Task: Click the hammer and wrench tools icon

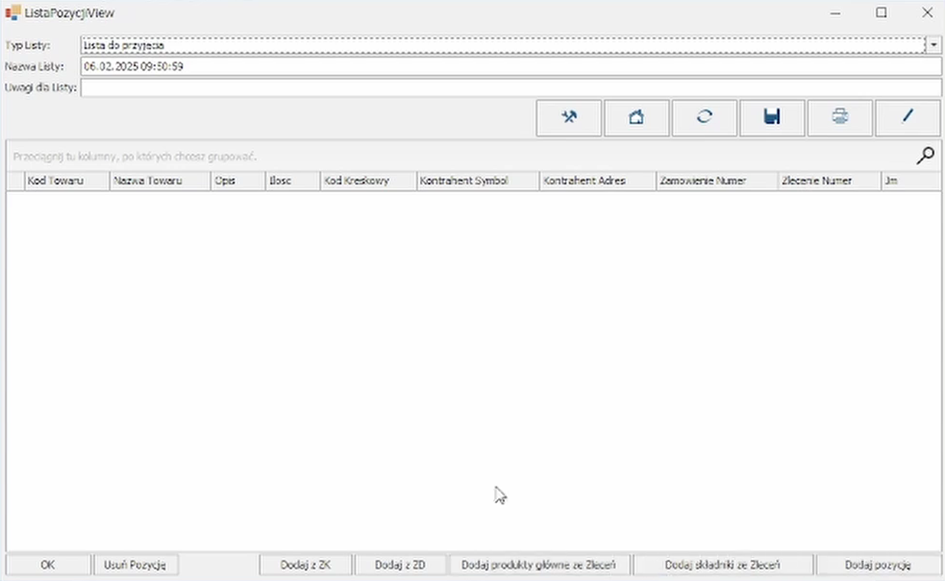Action: (x=569, y=117)
